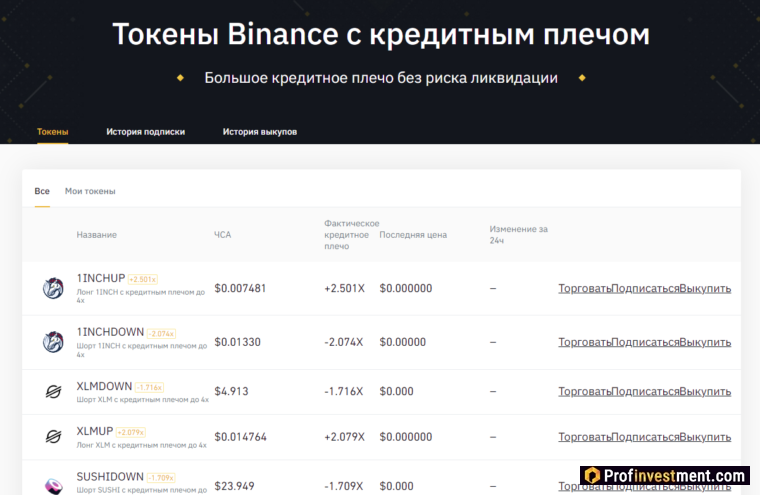Click the -2.074x badge beside 1INCHDOWN
This screenshot has height=495, width=760.
pyautogui.click(x=161, y=334)
